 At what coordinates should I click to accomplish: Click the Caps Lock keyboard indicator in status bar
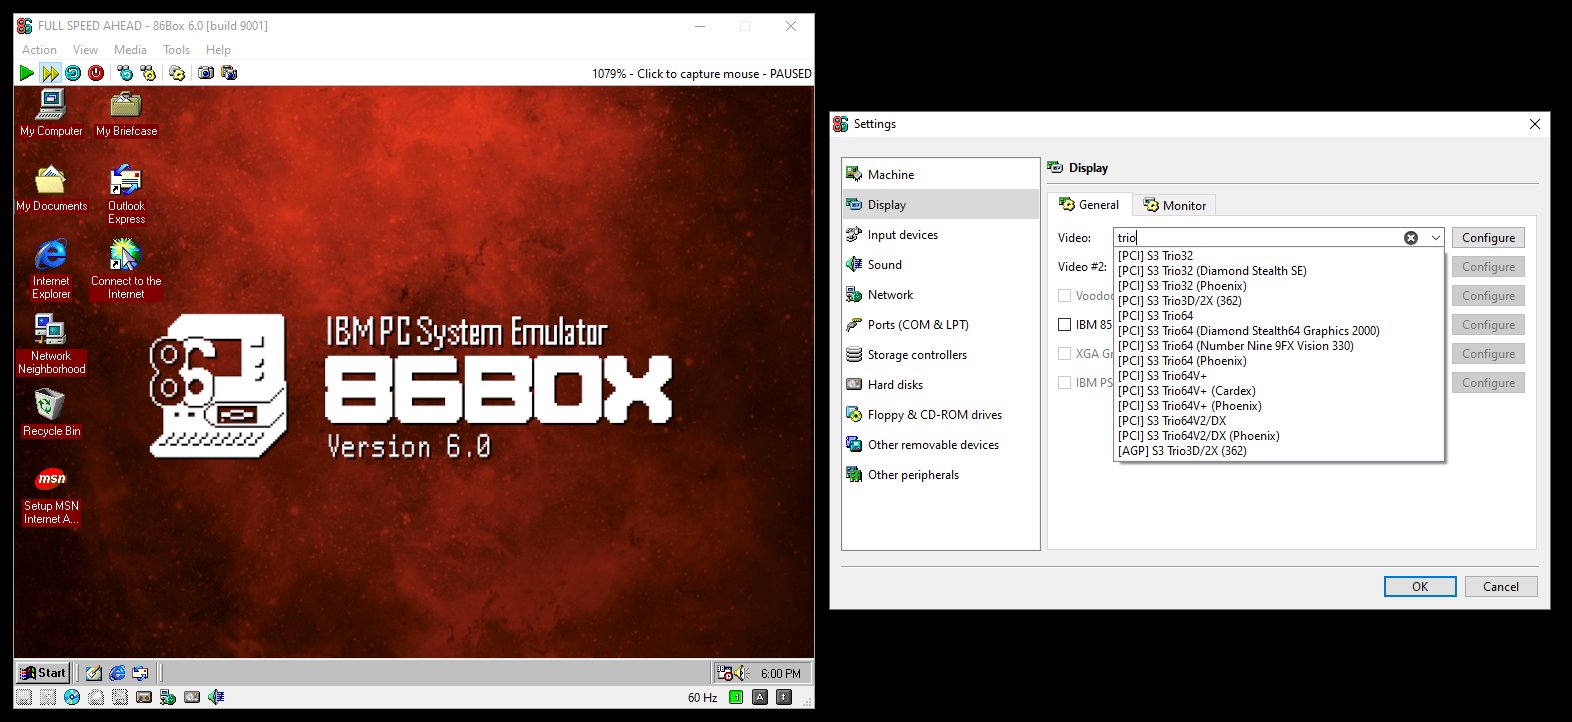[x=760, y=697]
